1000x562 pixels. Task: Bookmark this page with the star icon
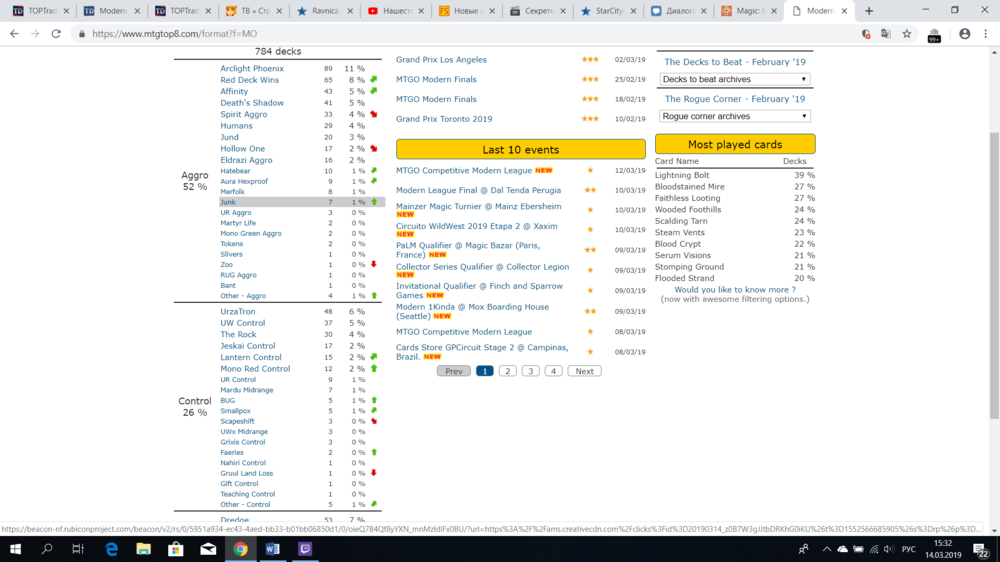coord(907,33)
